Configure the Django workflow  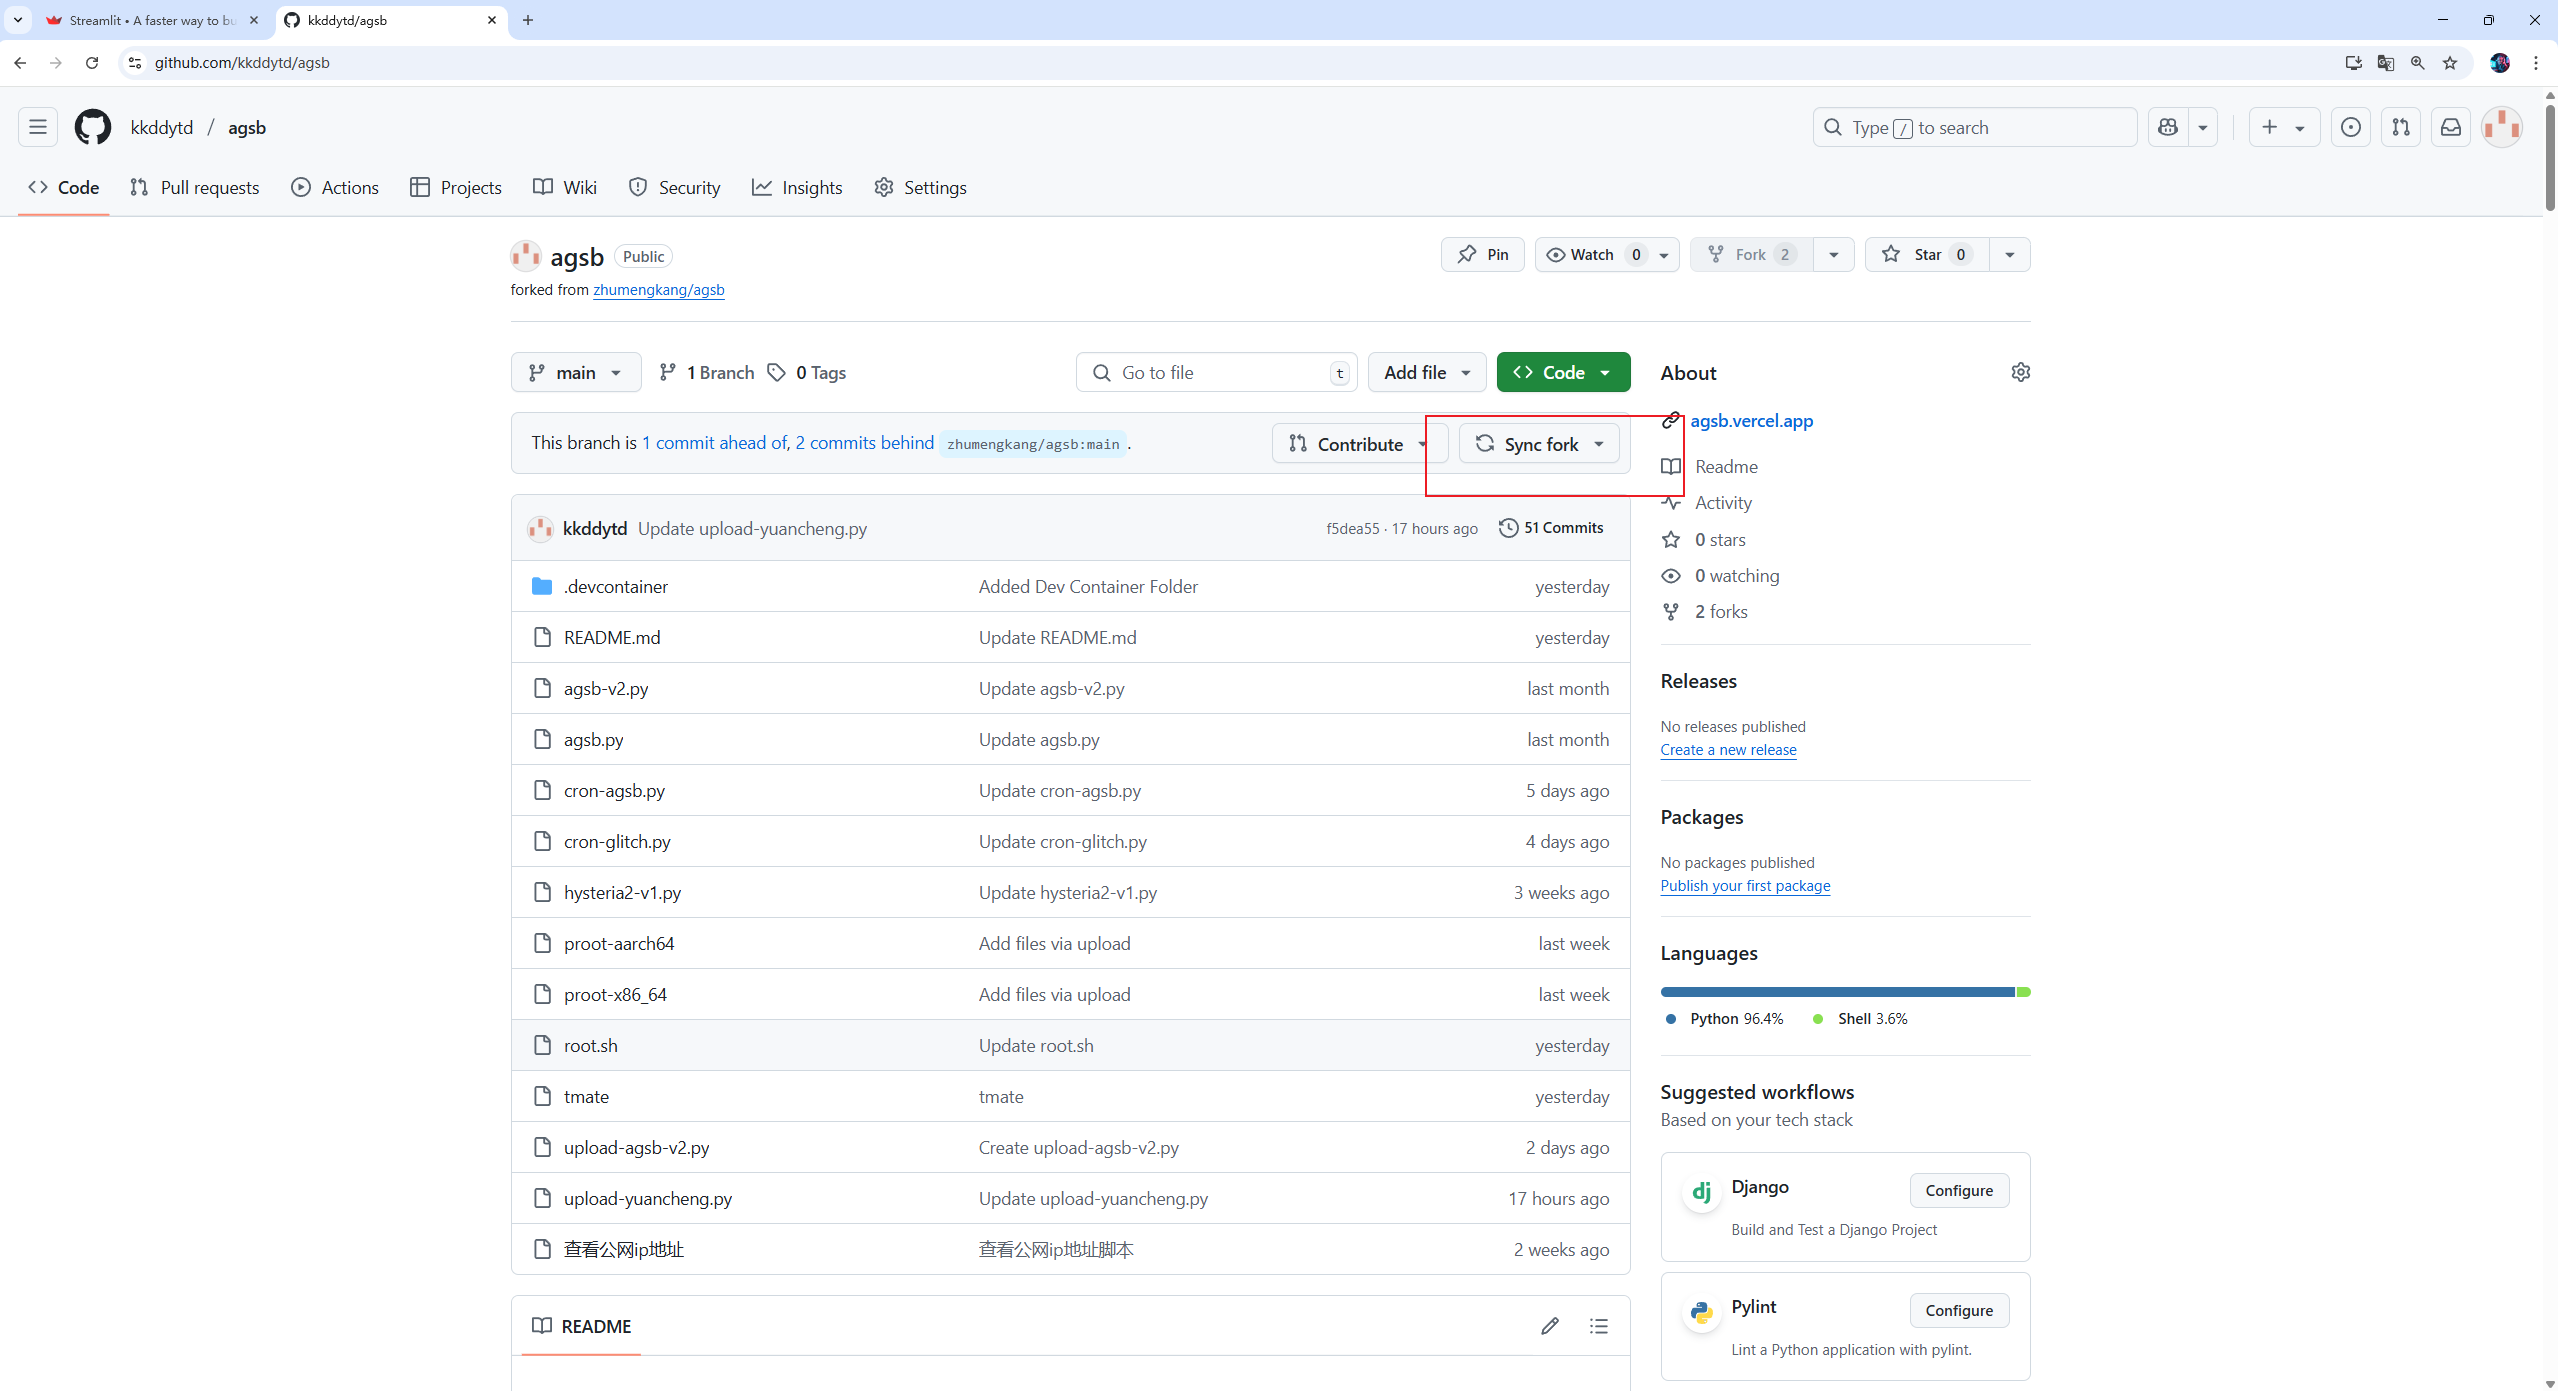(x=1959, y=1190)
